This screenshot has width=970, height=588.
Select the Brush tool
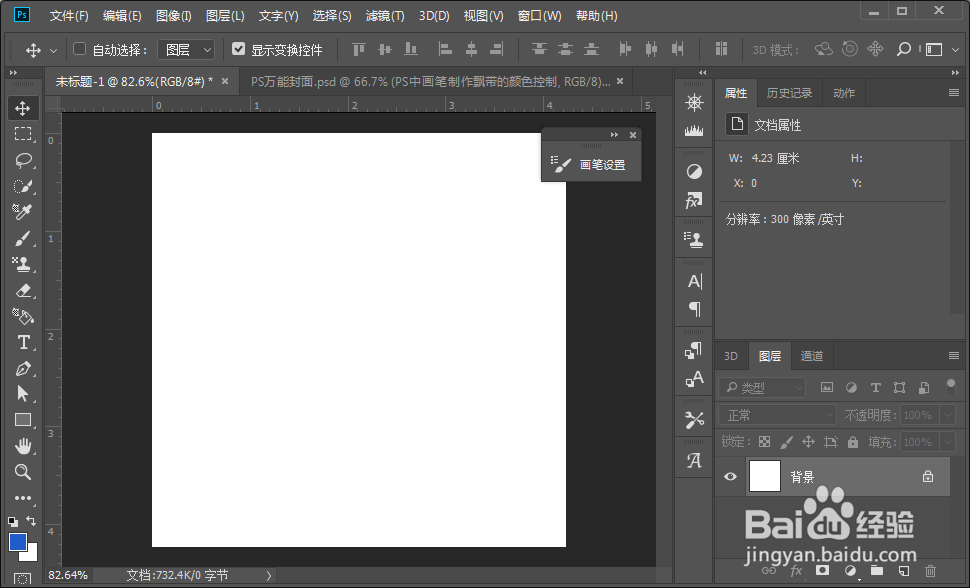(x=23, y=238)
